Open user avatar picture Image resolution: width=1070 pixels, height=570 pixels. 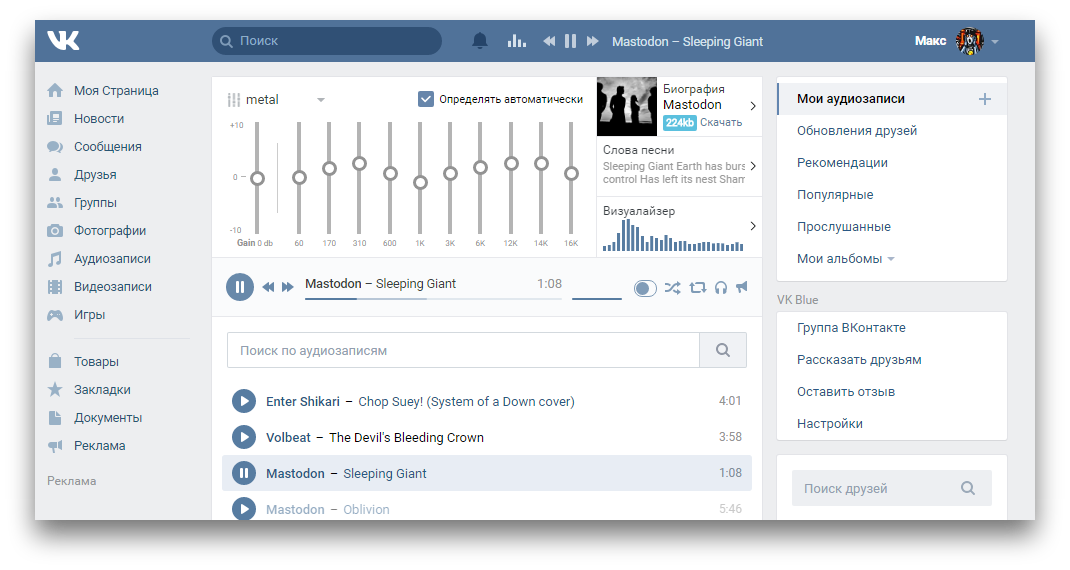tap(969, 41)
